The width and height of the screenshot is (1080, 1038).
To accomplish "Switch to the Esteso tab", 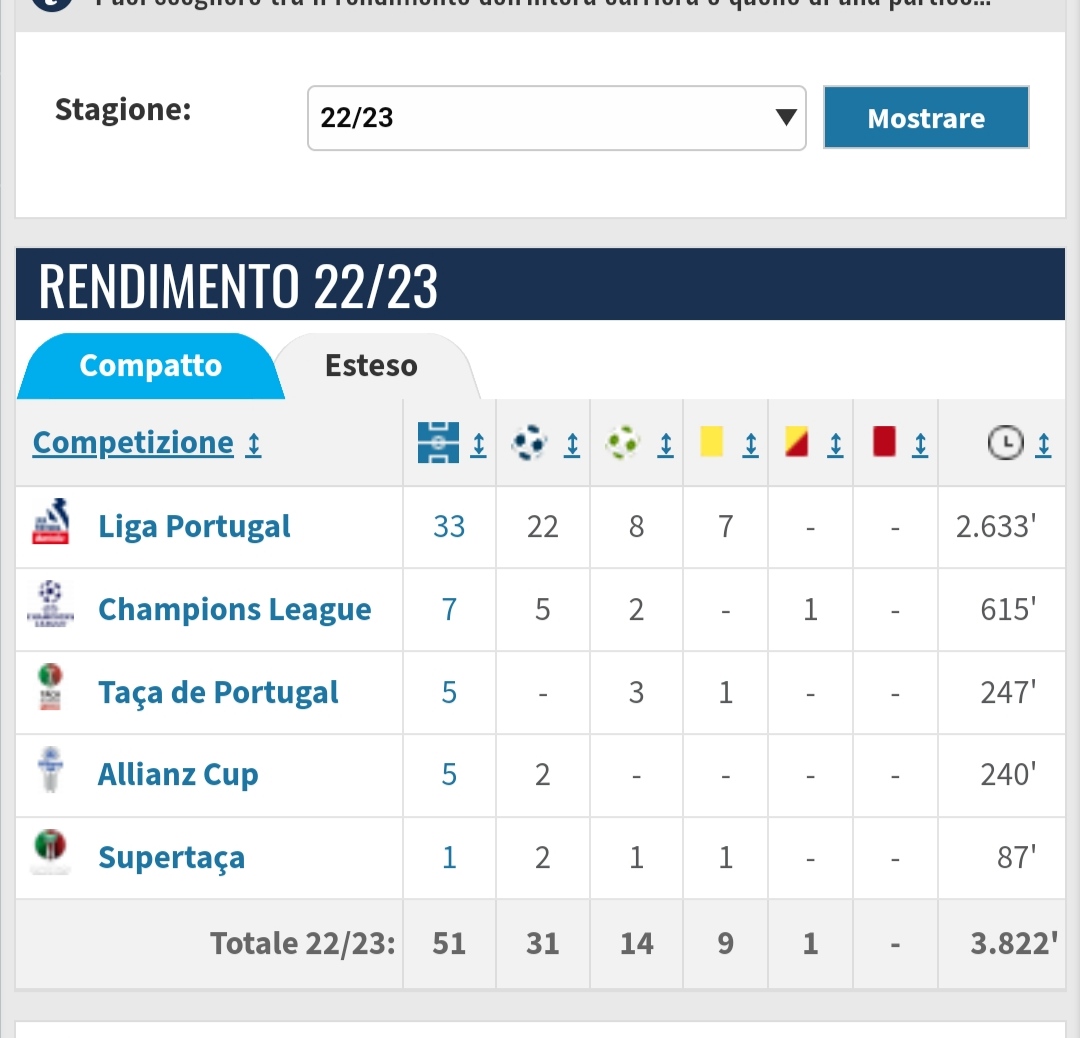I will 372,366.
